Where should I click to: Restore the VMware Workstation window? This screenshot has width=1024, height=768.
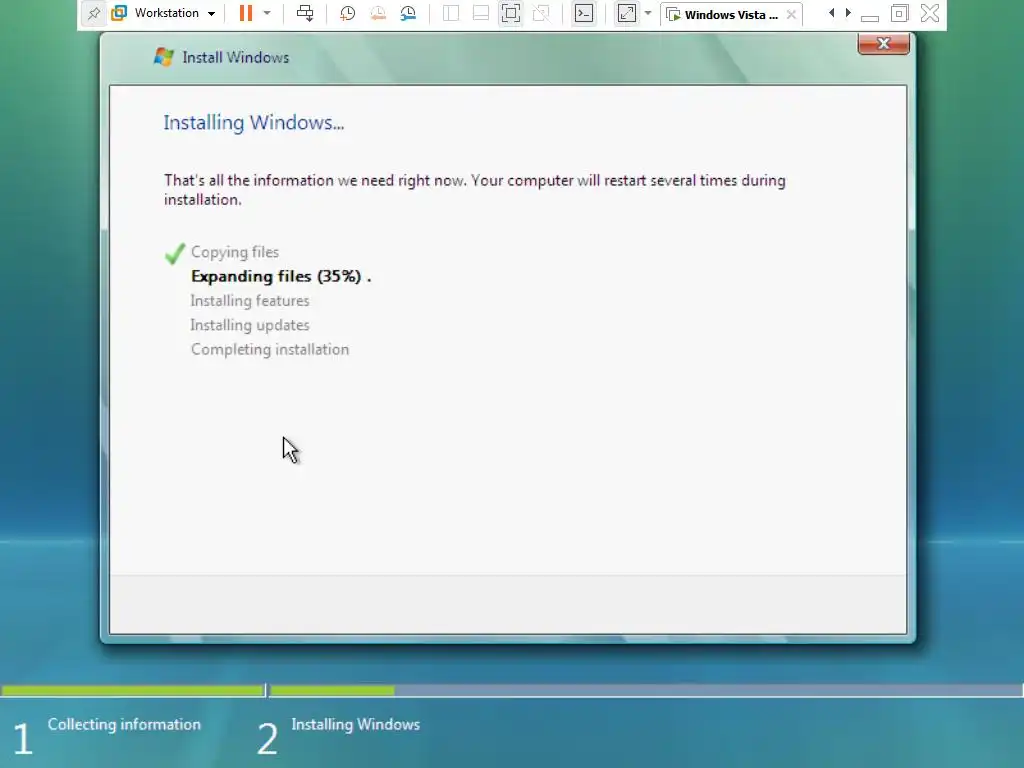(x=899, y=13)
